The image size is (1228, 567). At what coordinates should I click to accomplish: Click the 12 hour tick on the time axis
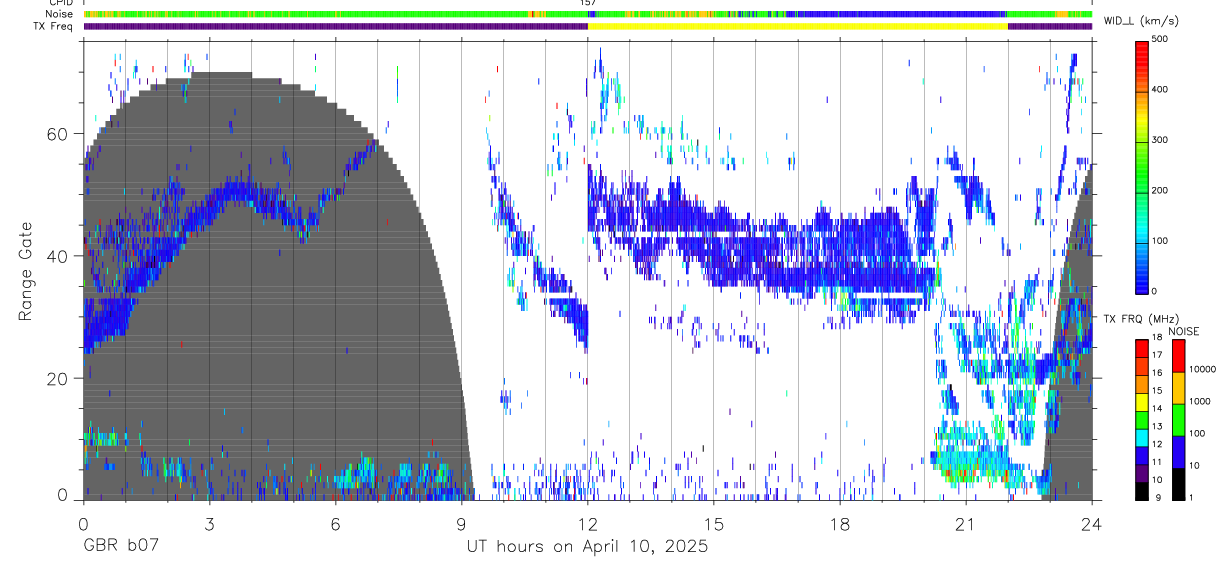tap(587, 524)
